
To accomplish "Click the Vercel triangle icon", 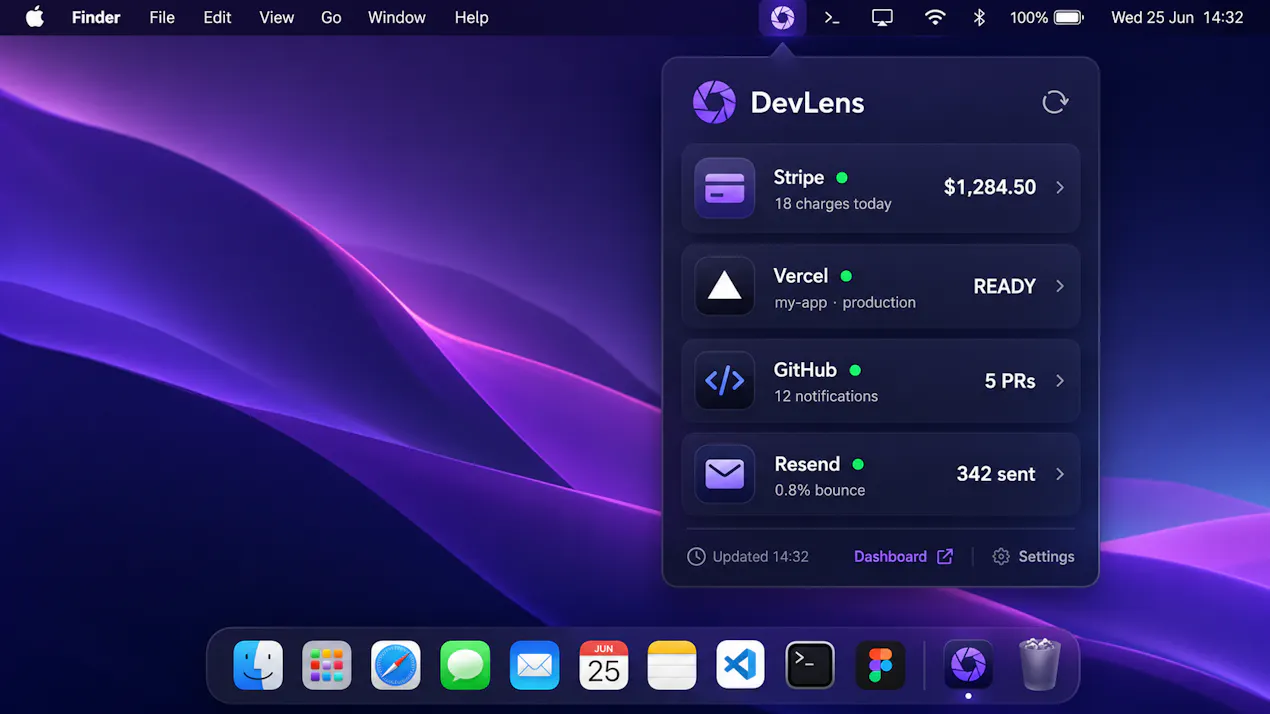I will click(725, 286).
